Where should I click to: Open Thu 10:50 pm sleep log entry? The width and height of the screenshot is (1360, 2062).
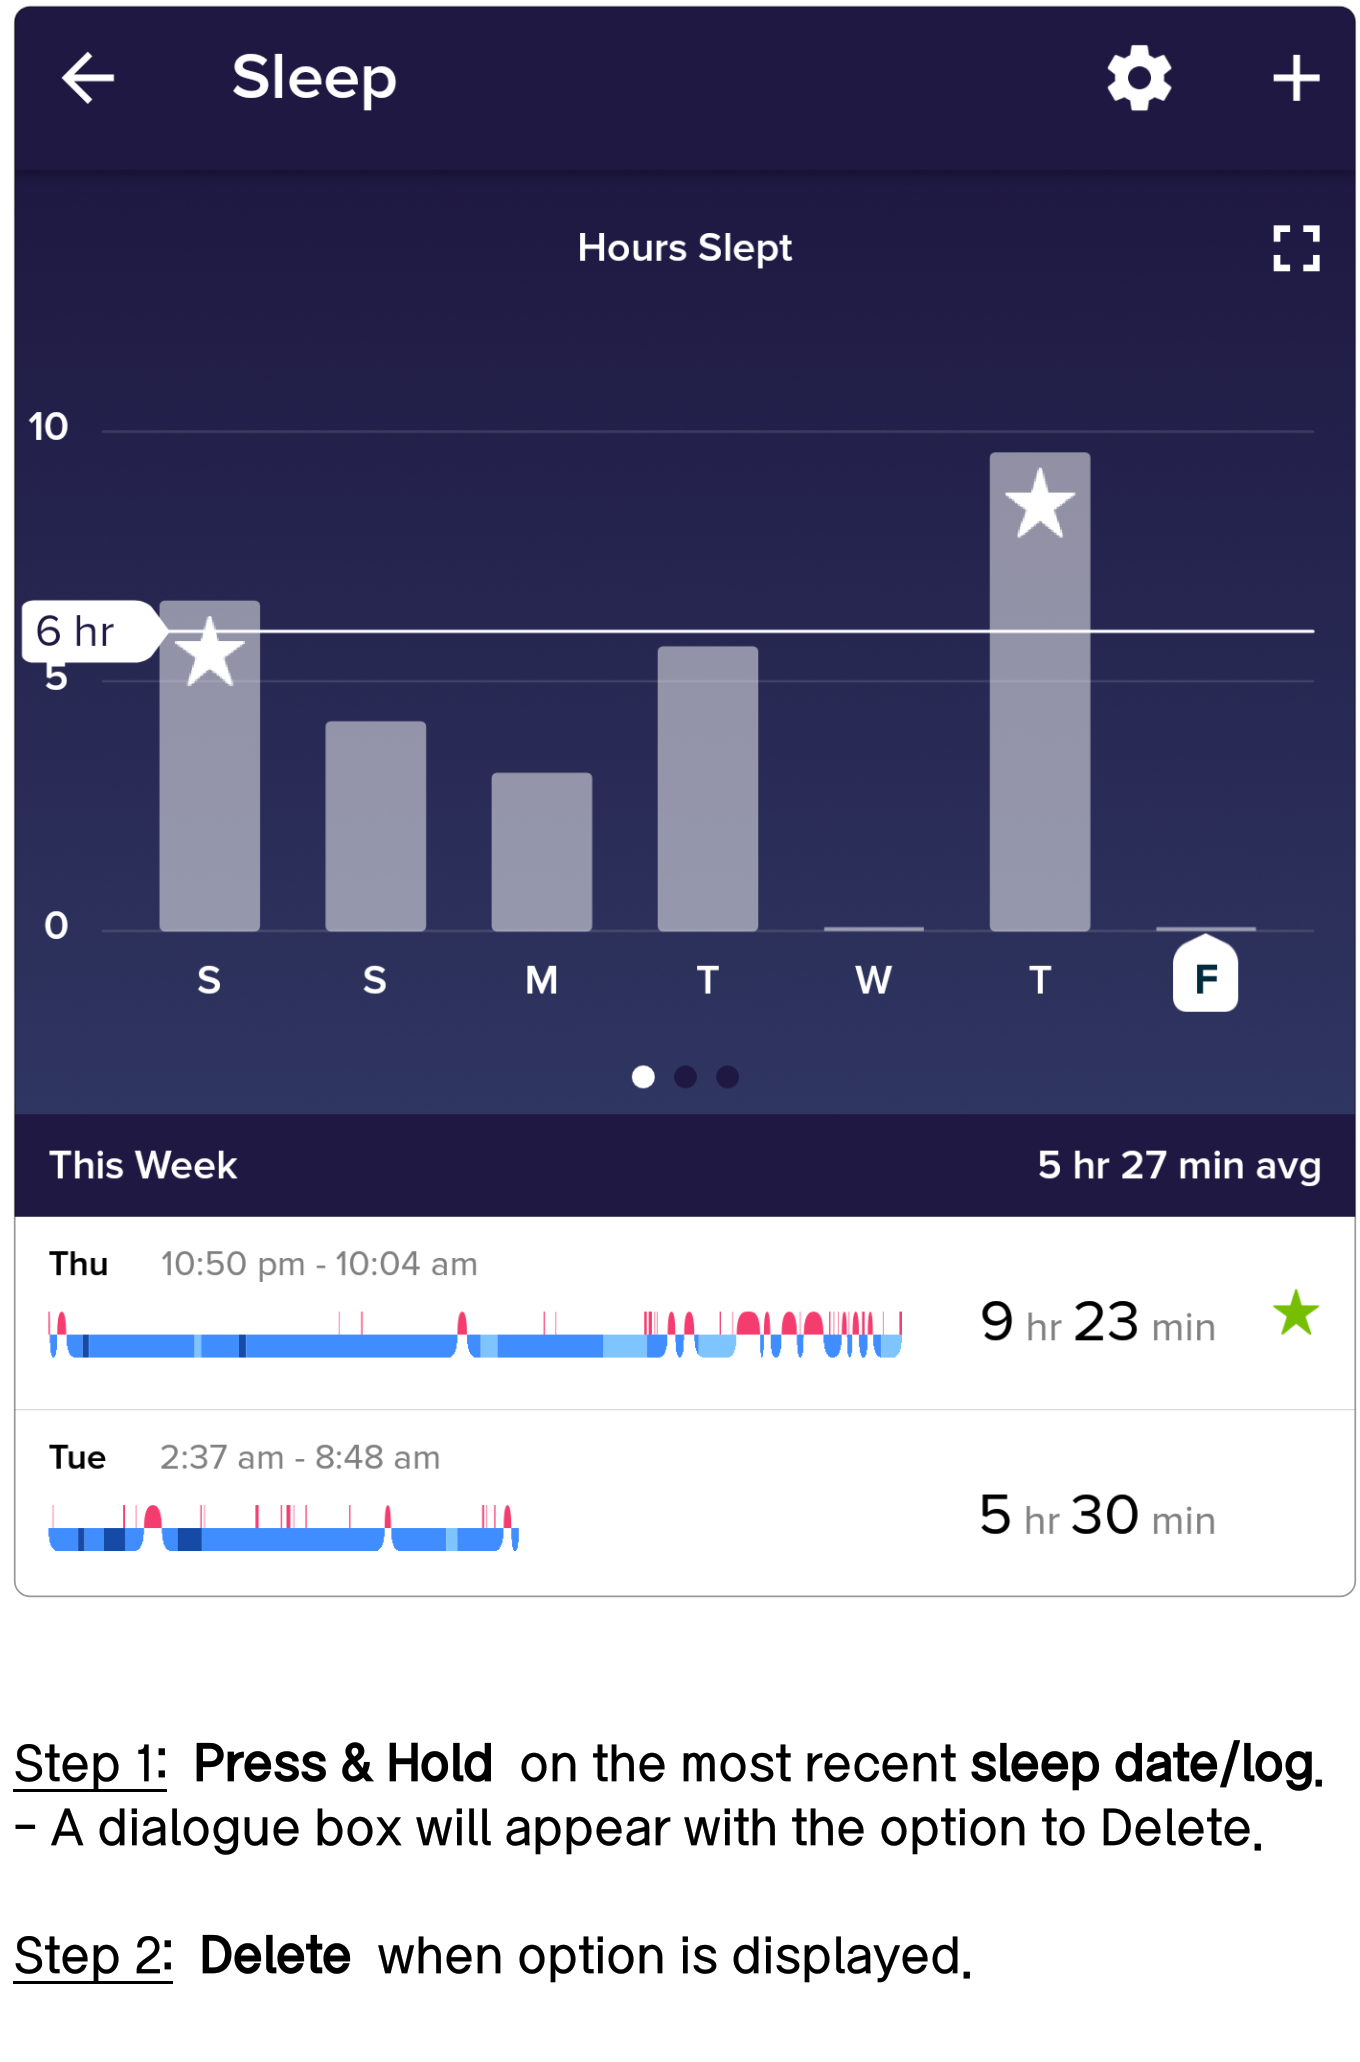pyautogui.click(x=685, y=1313)
